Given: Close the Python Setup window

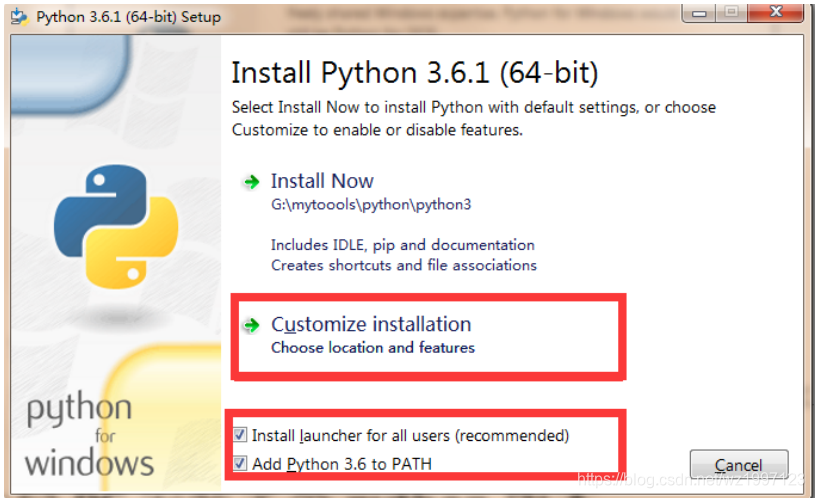Looking at the screenshot, I should [775, 12].
